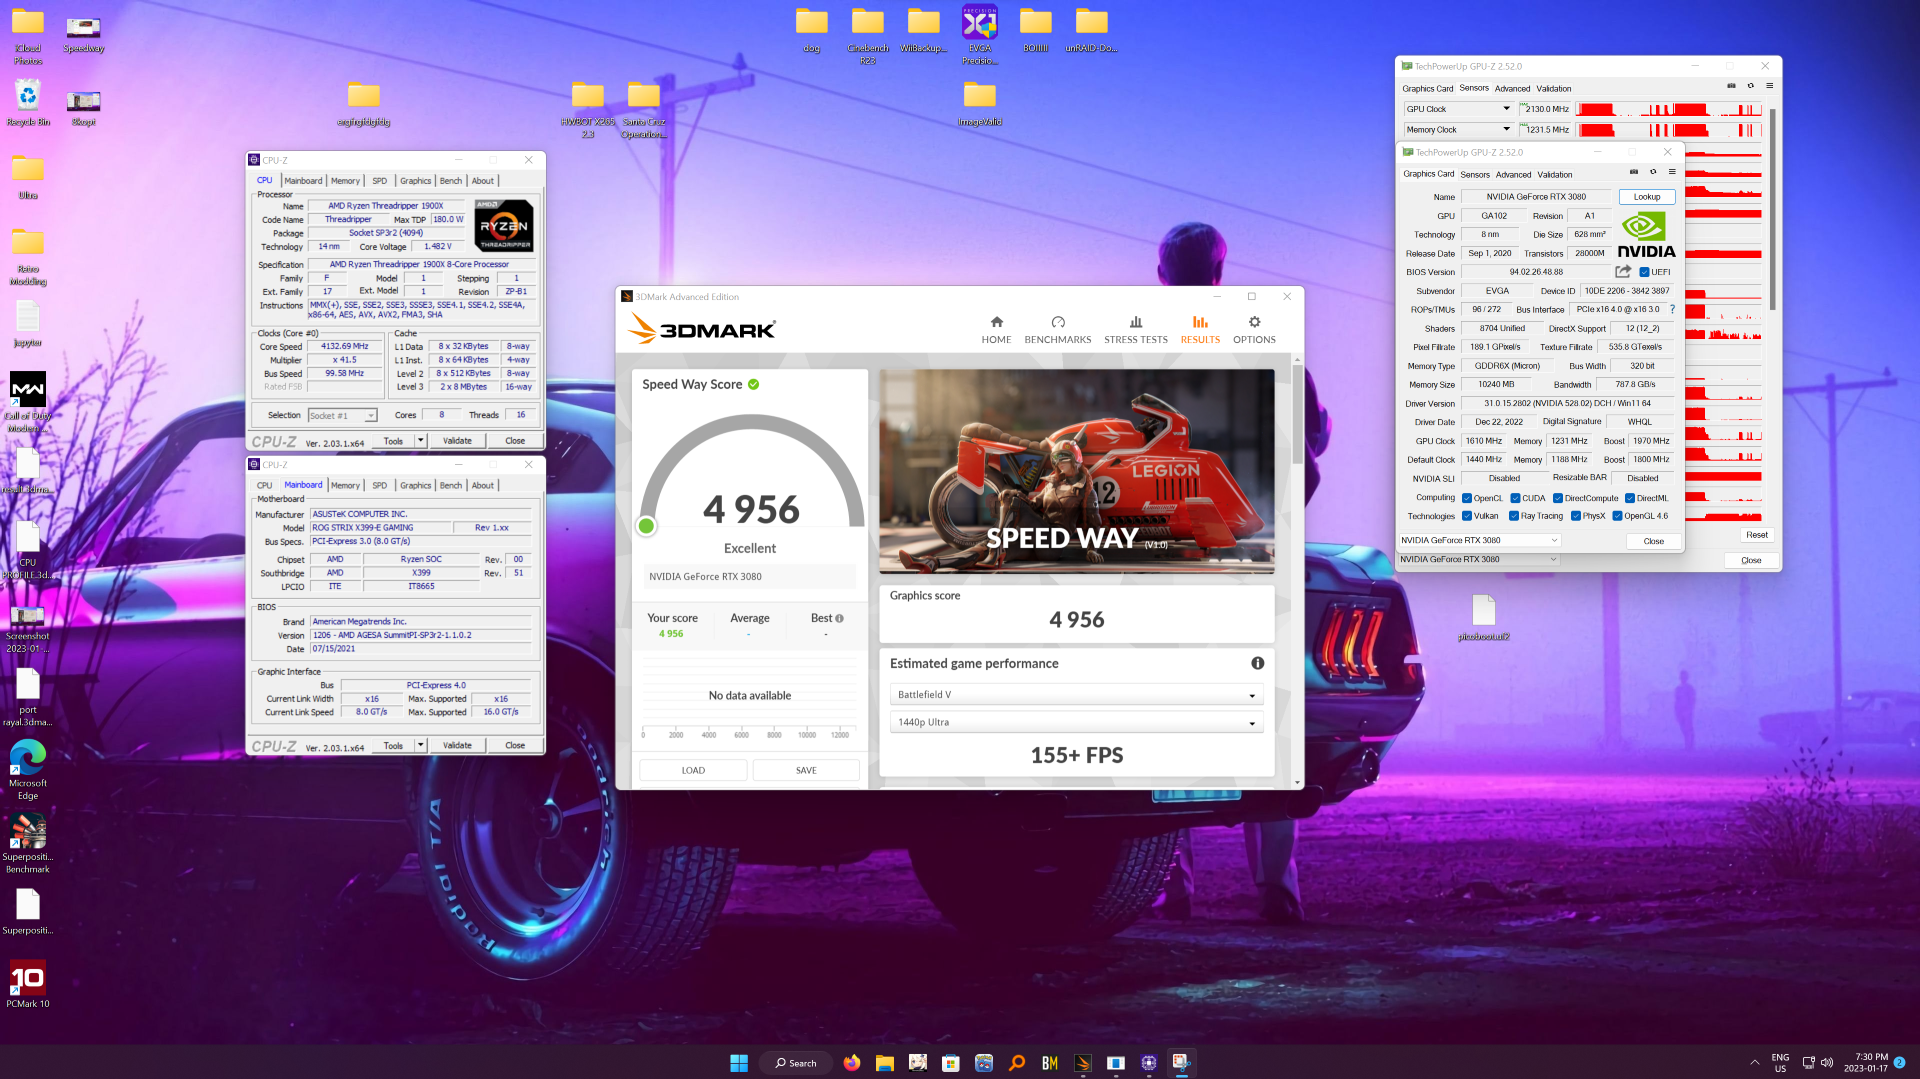Click the SAVE button in 3DMark
The image size is (1920, 1079).
point(806,770)
